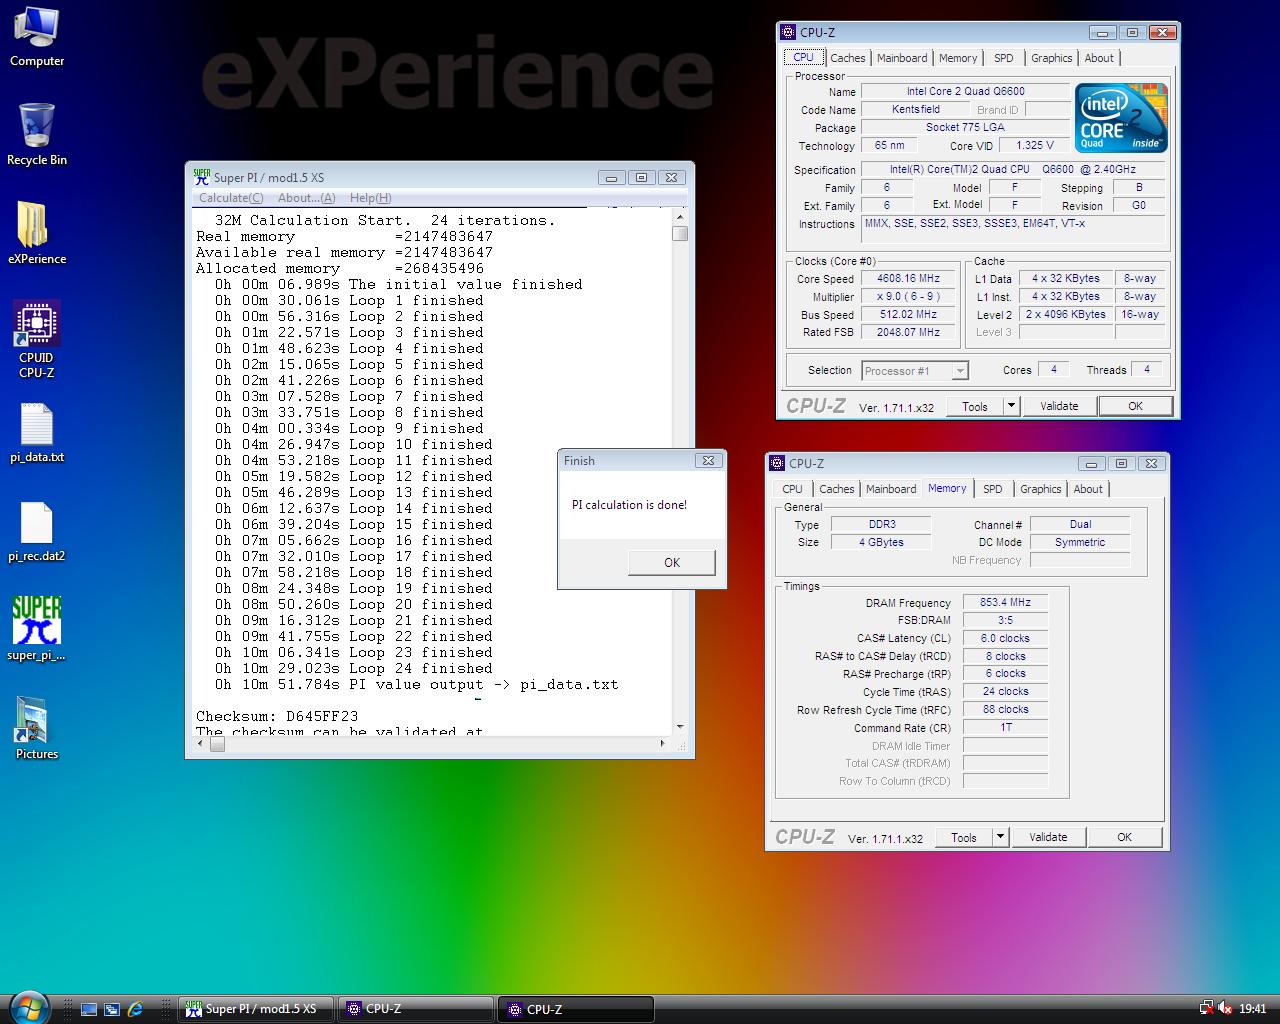This screenshot has width=1280, height=1024.
Task: Click Tools button in lower CPU-Z
Action: (x=964, y=837)
